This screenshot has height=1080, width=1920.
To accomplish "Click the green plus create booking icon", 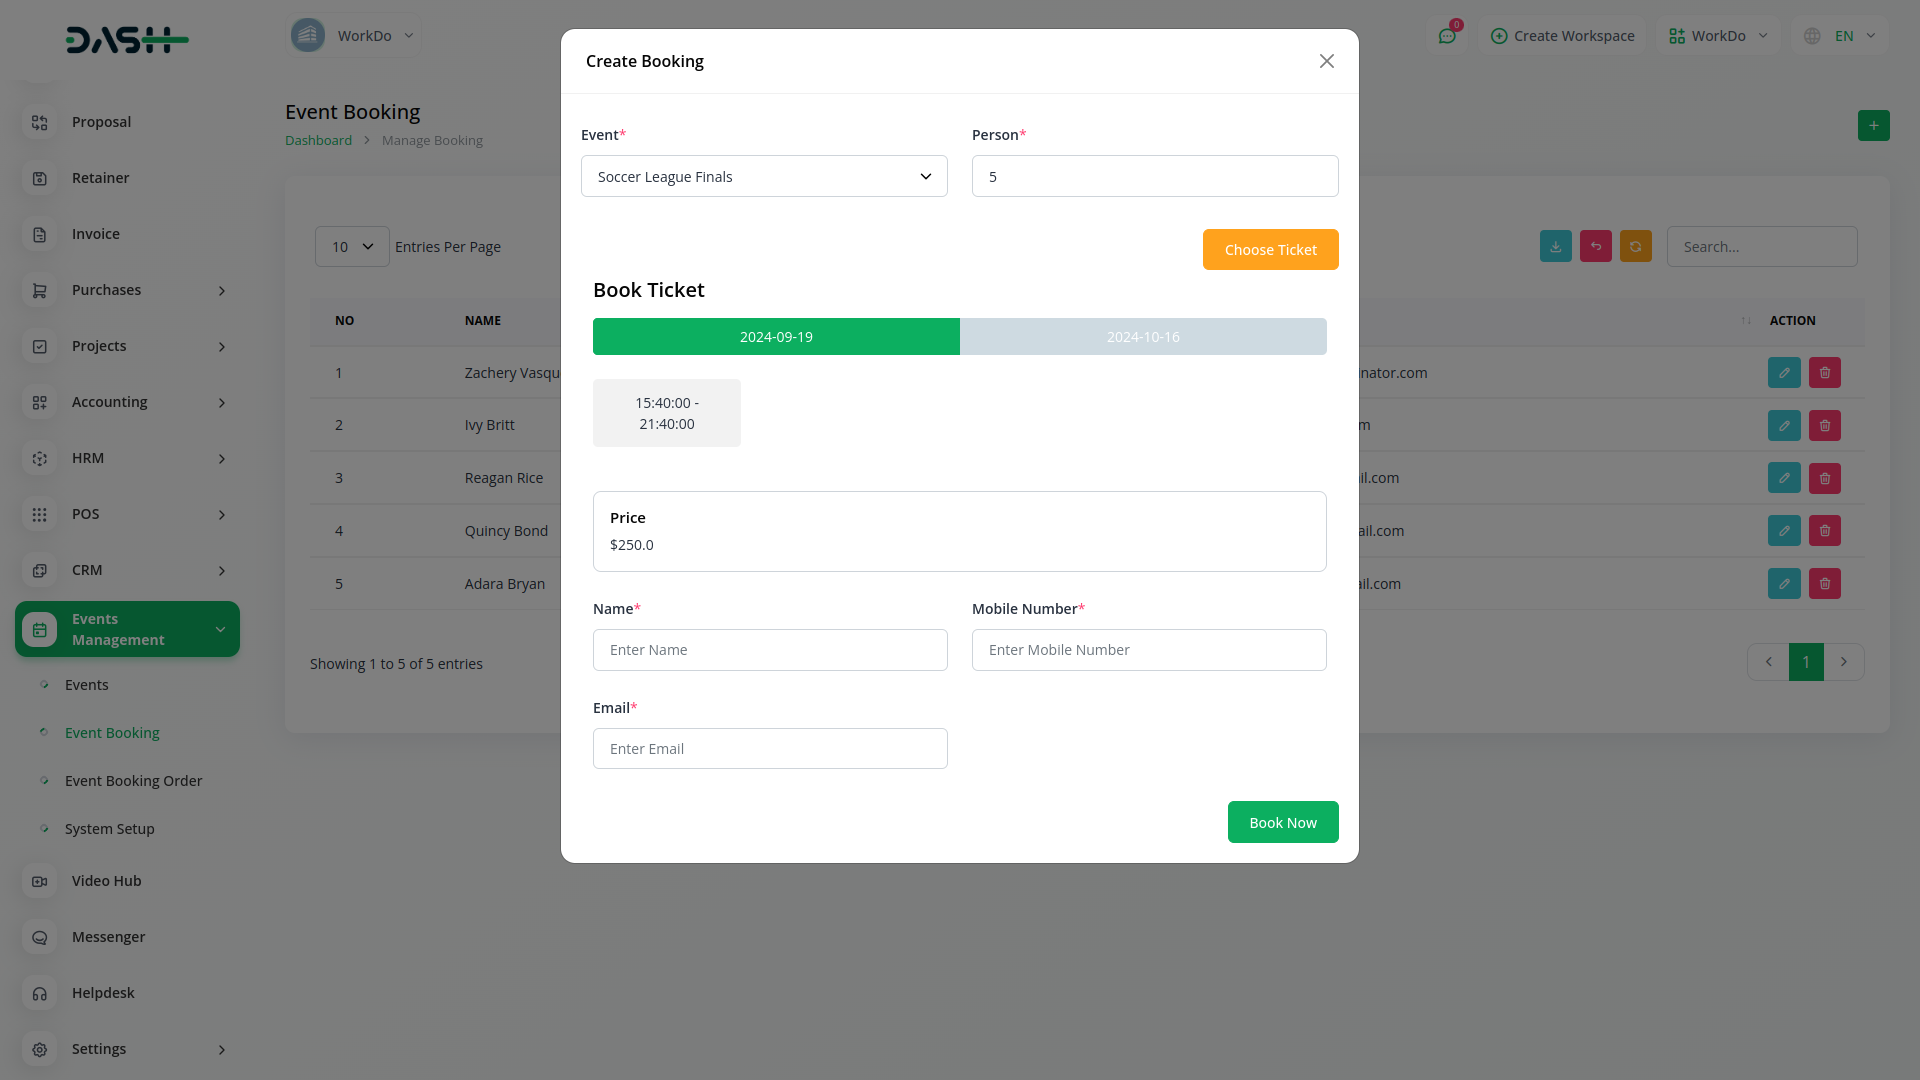I will coord(1873,126).
